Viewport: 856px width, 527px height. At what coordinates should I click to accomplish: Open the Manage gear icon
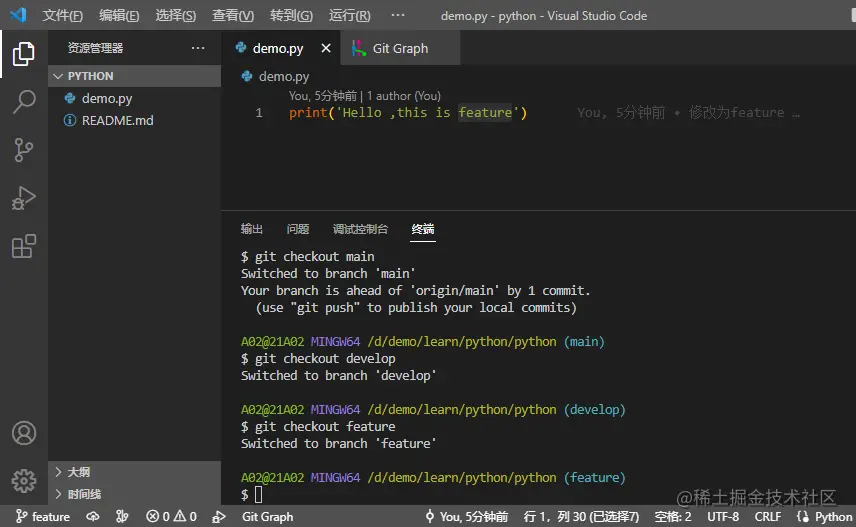pyautogui.click(x=23, y=481)
